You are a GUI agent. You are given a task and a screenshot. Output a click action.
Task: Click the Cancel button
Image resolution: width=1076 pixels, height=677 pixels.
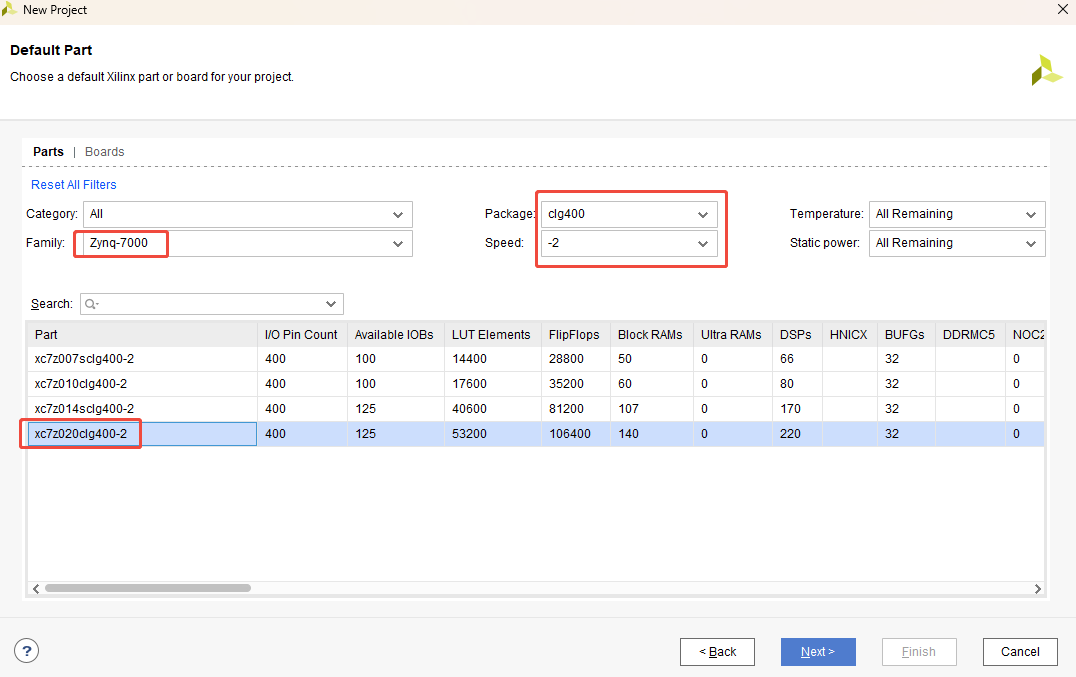(1020, 652)
